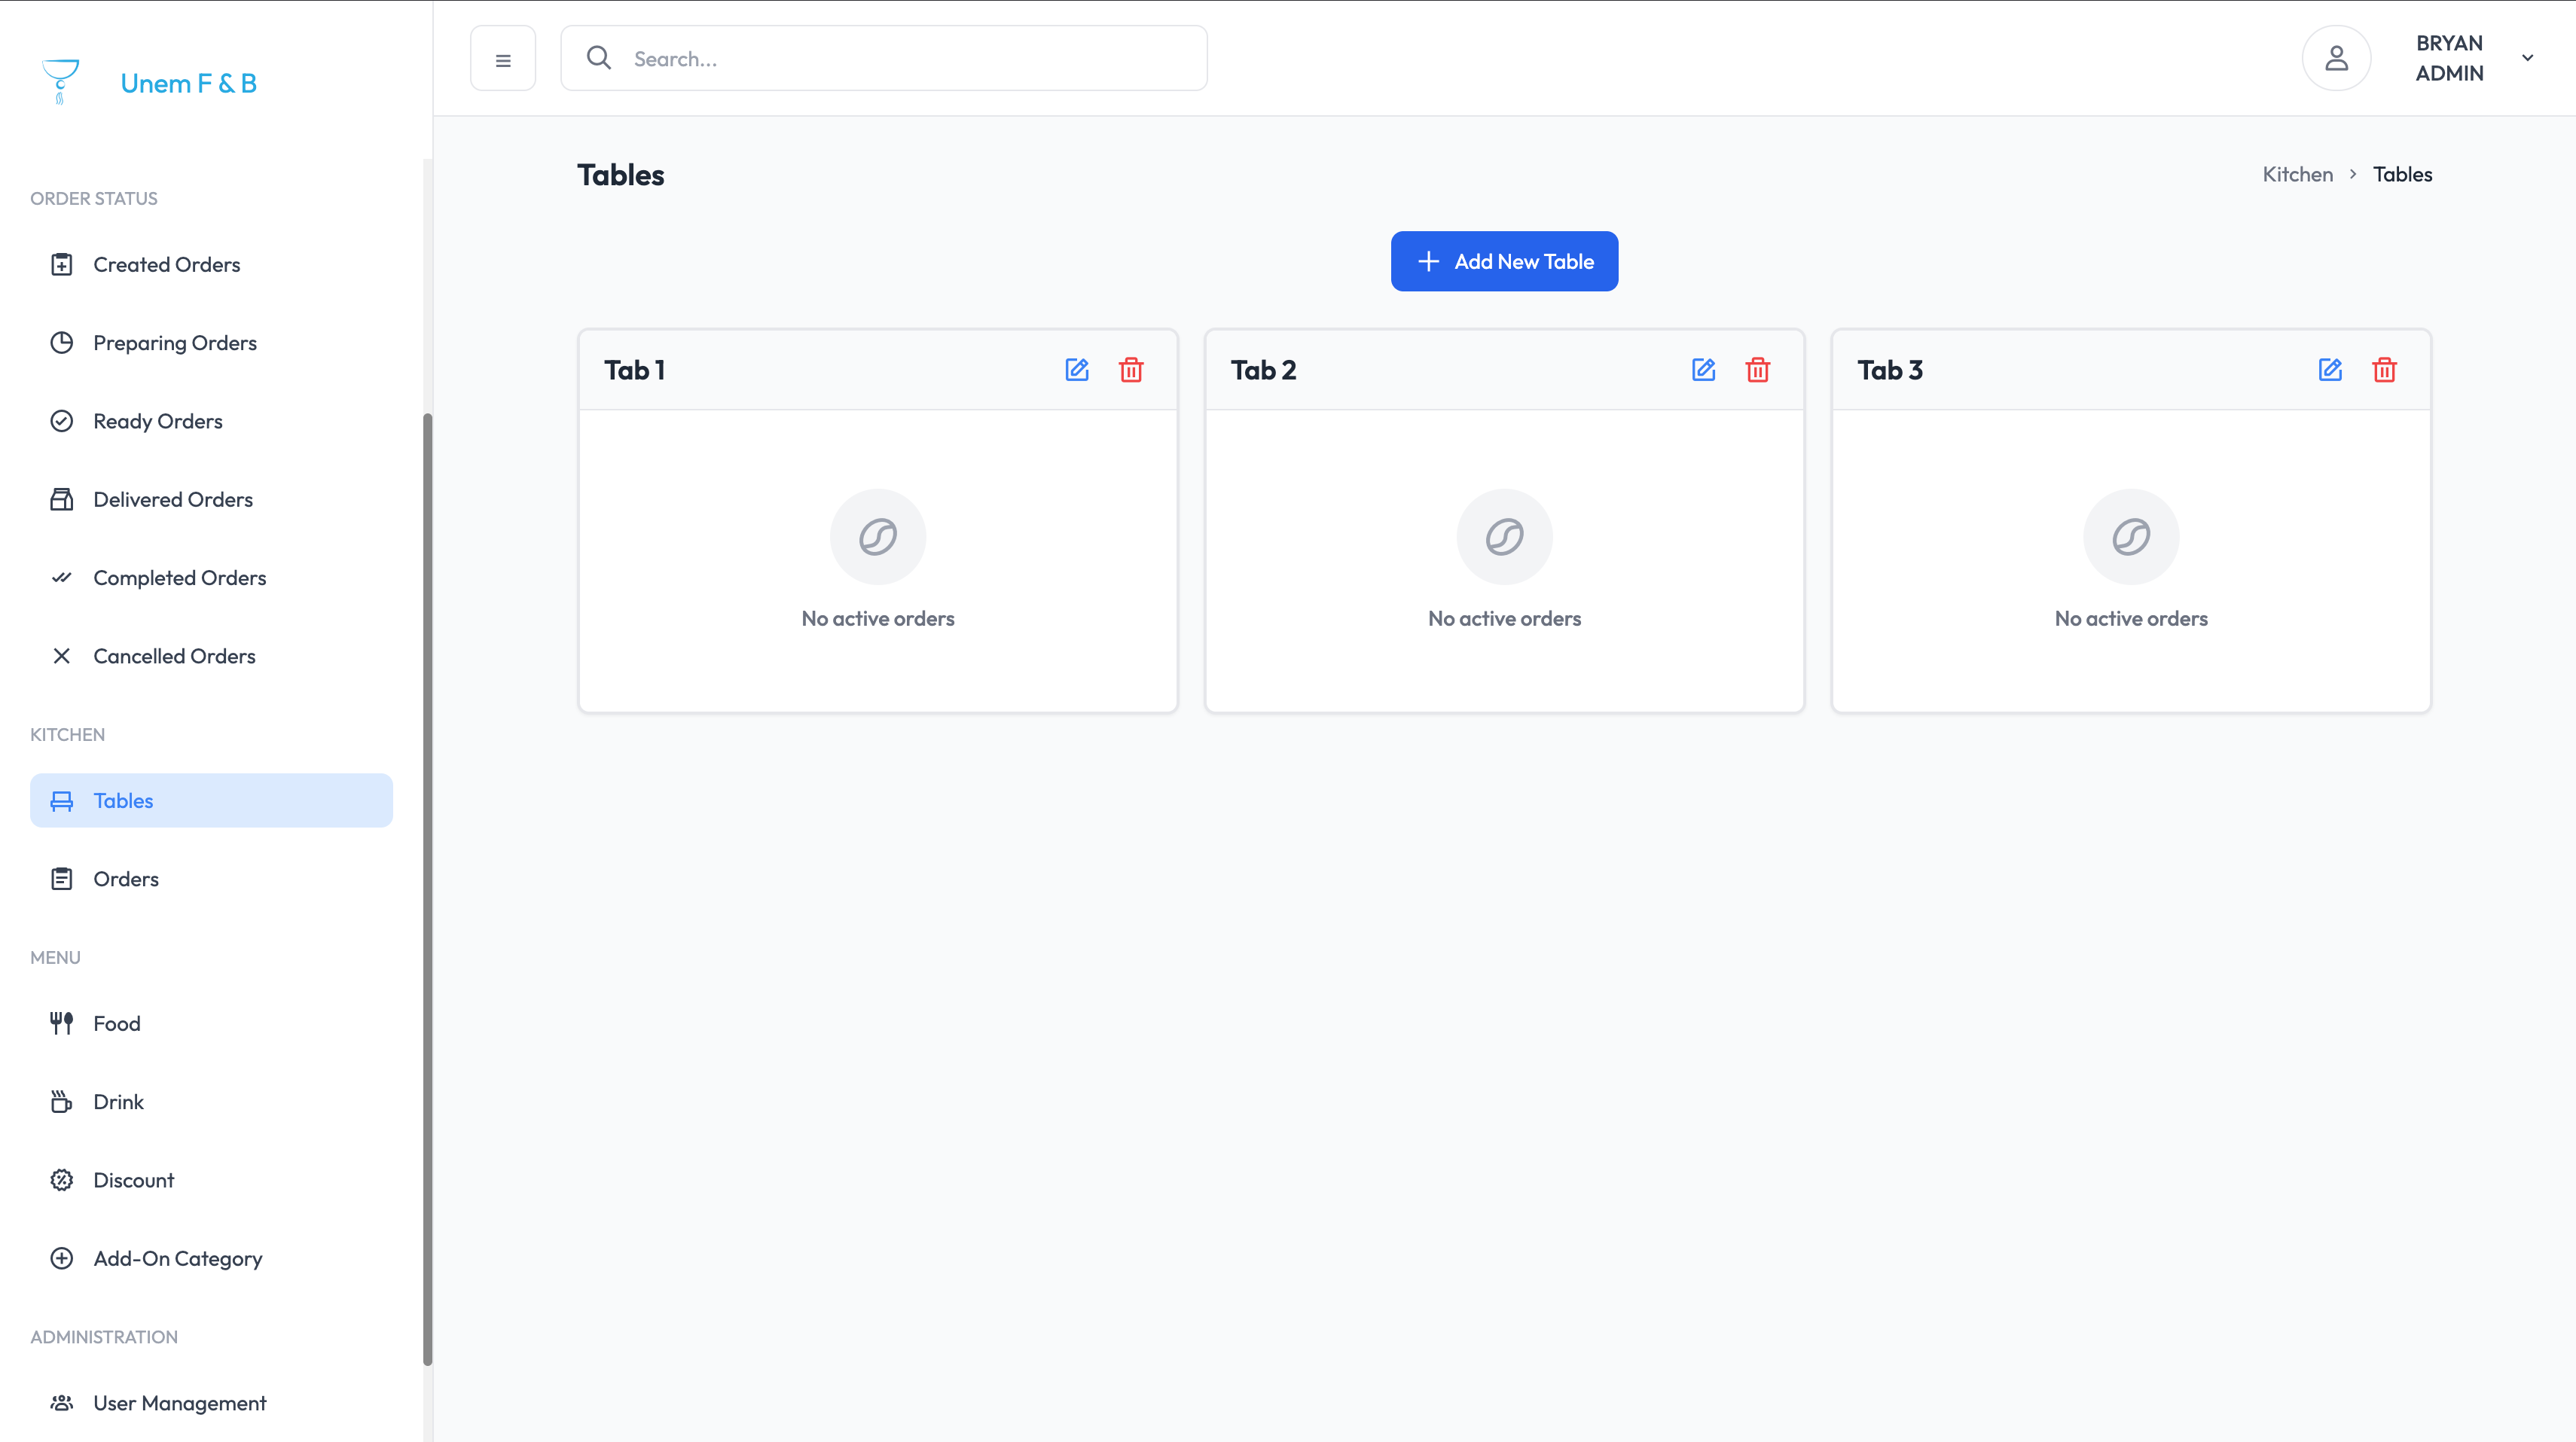The image size is (2576, 1442).
Task: Click the Discount badge icon
Action: point(62,1180)
